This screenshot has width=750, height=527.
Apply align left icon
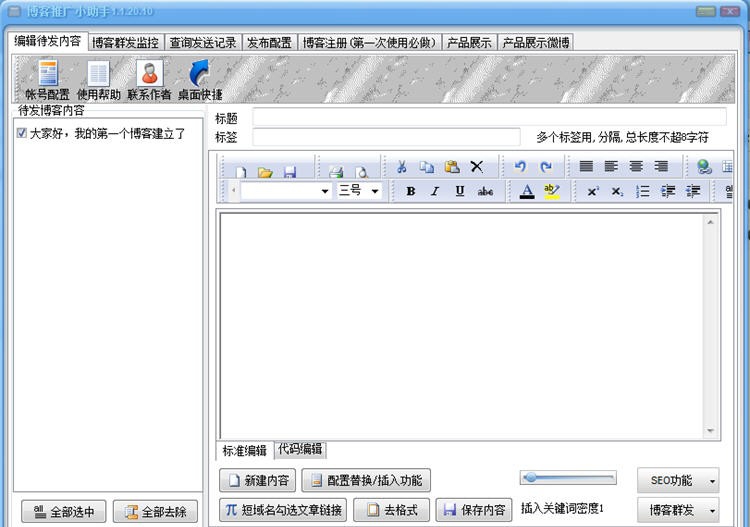coord(611,166)
